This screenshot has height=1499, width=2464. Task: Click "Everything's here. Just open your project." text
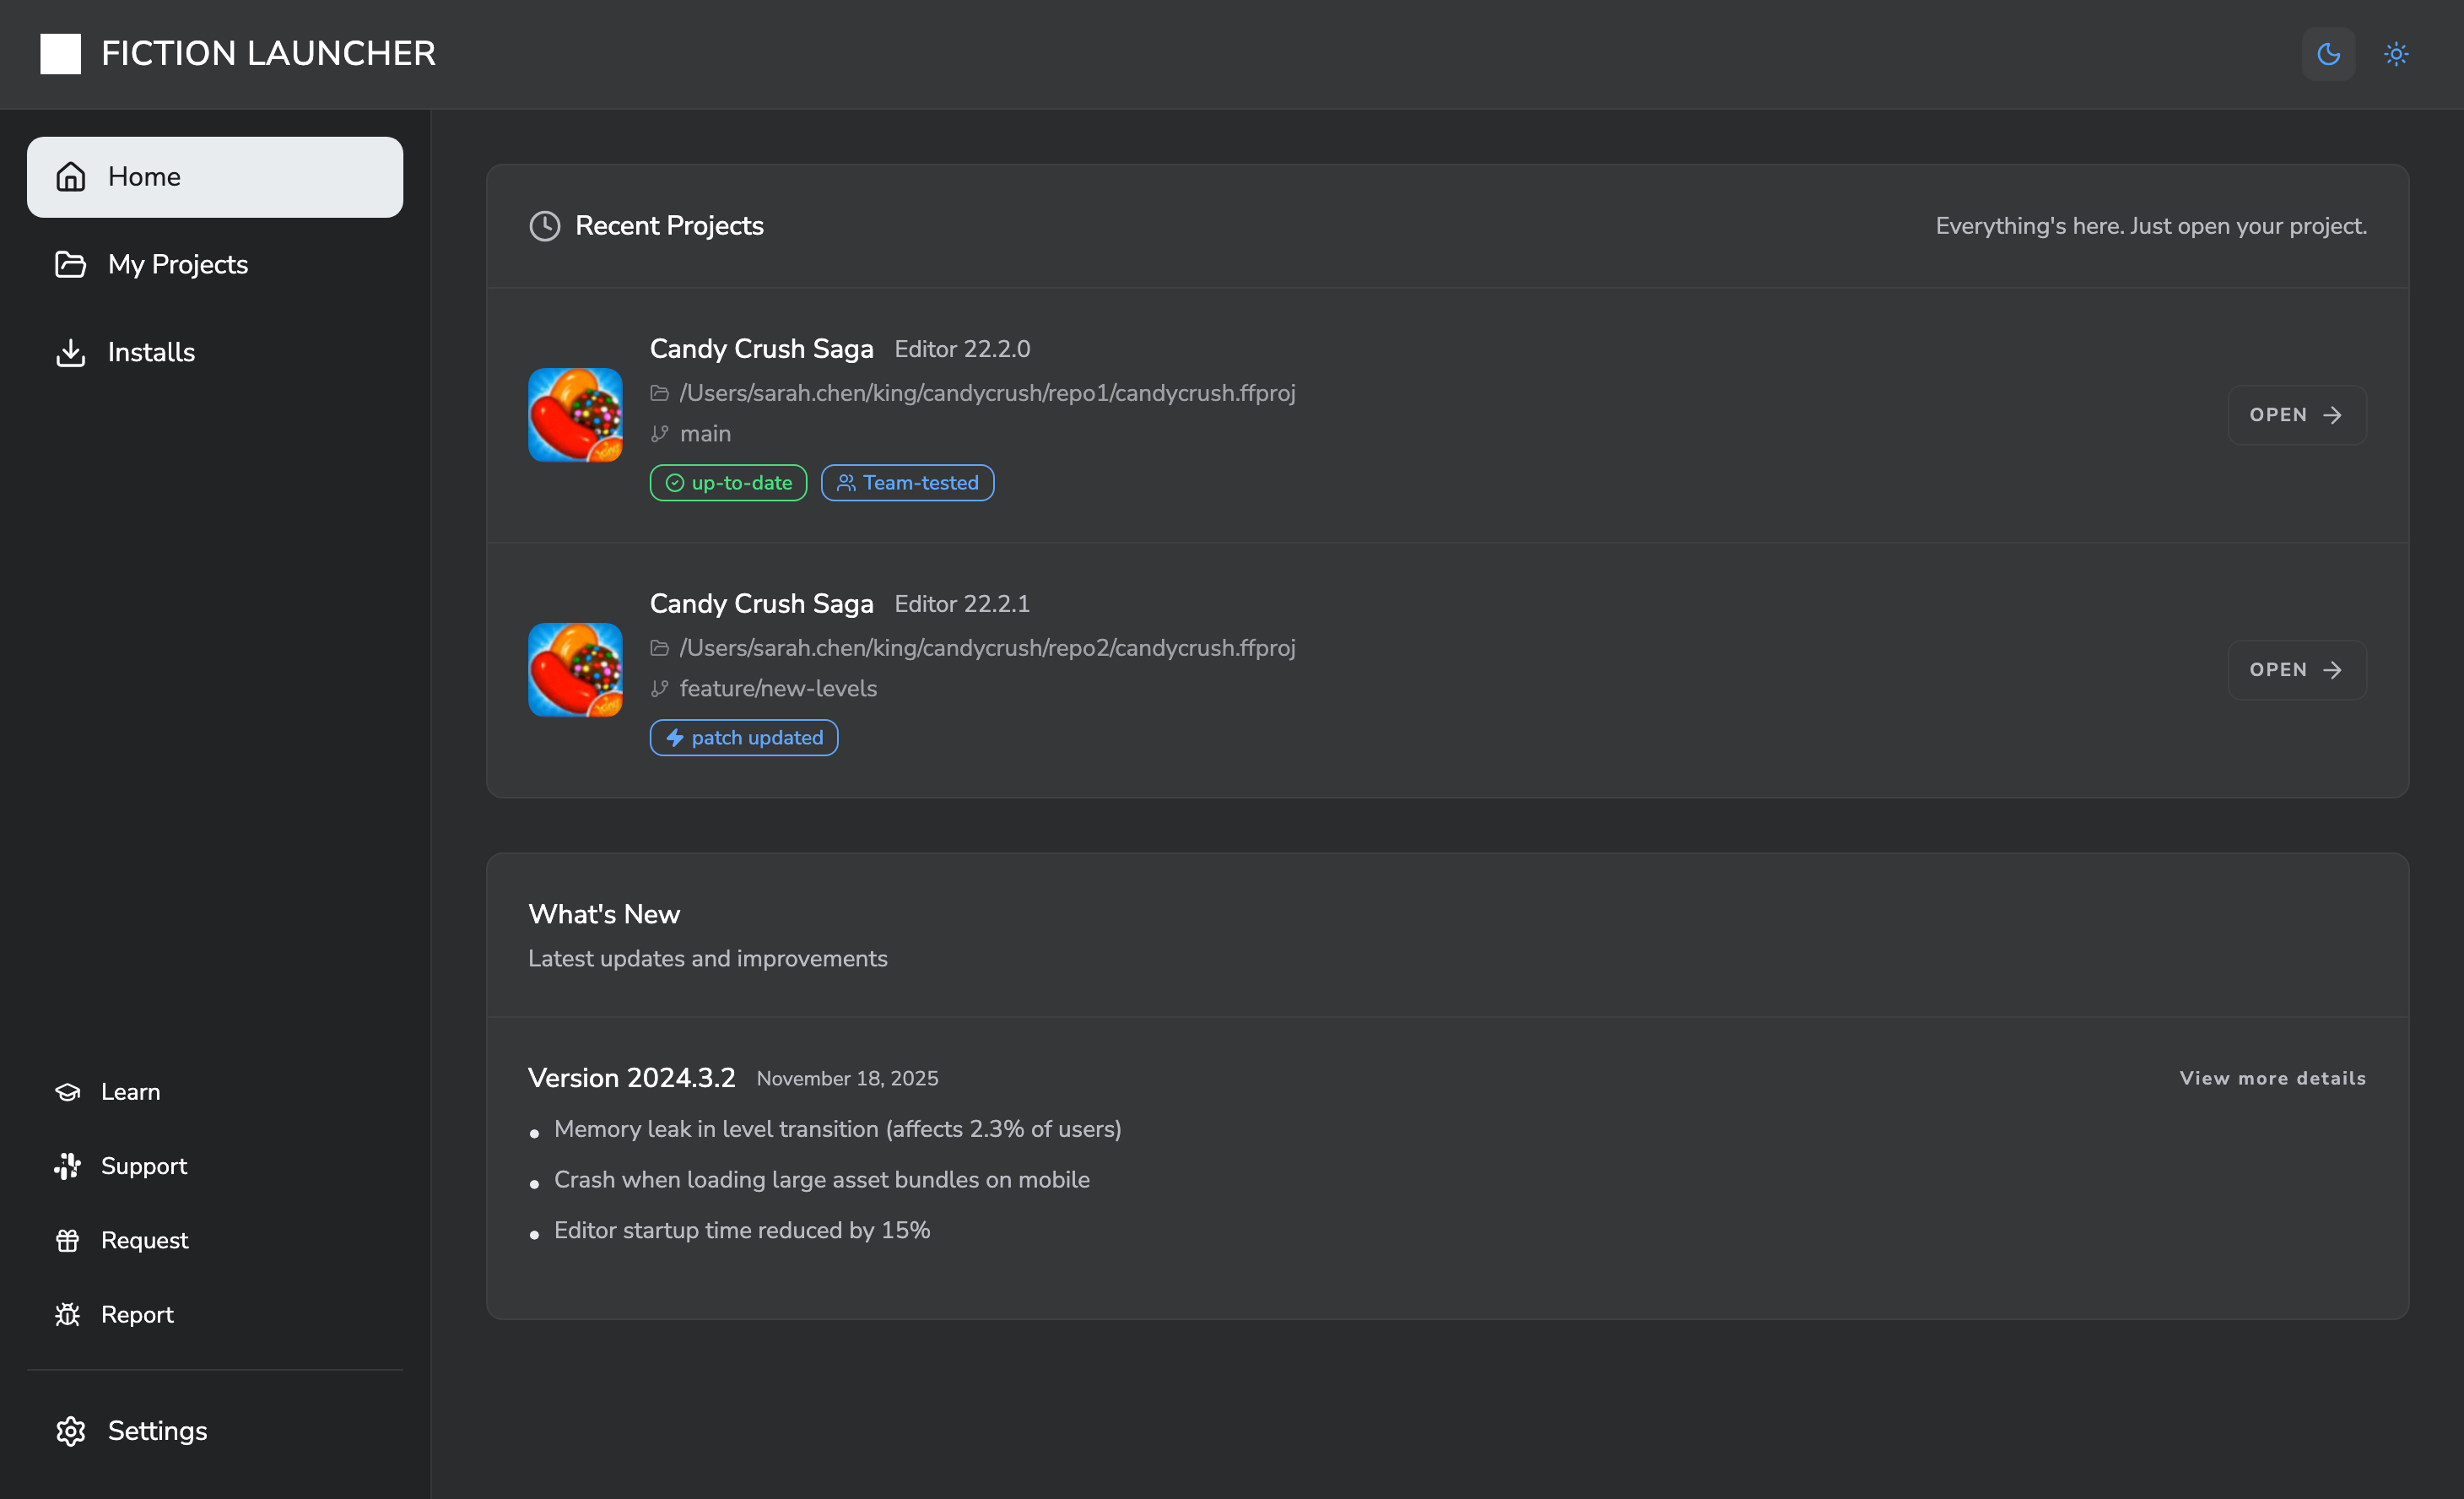pos(2151,226)
